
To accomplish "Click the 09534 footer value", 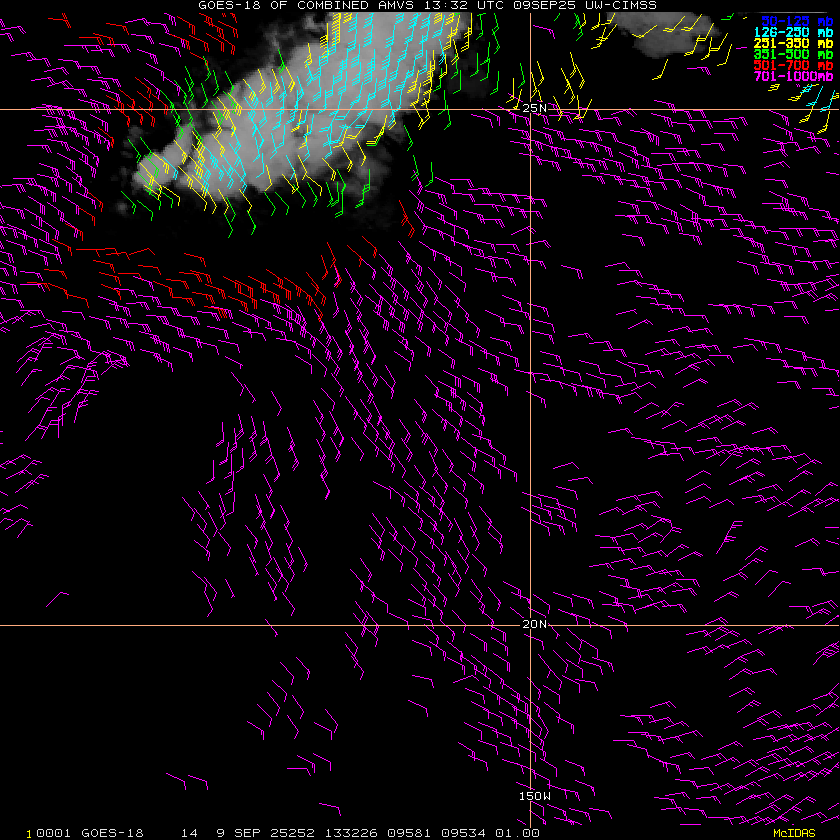I will pos(463,834).
